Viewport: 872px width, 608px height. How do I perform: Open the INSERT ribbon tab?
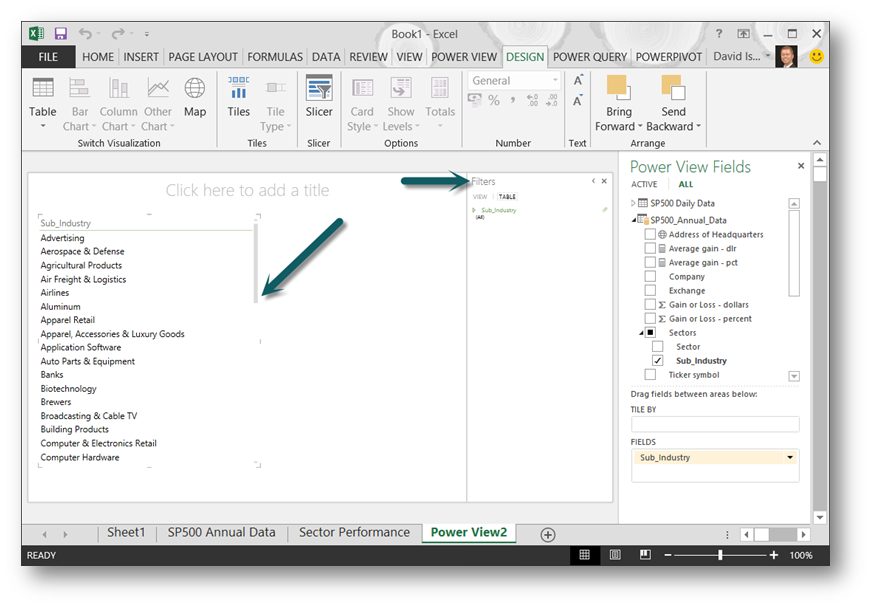141,57
